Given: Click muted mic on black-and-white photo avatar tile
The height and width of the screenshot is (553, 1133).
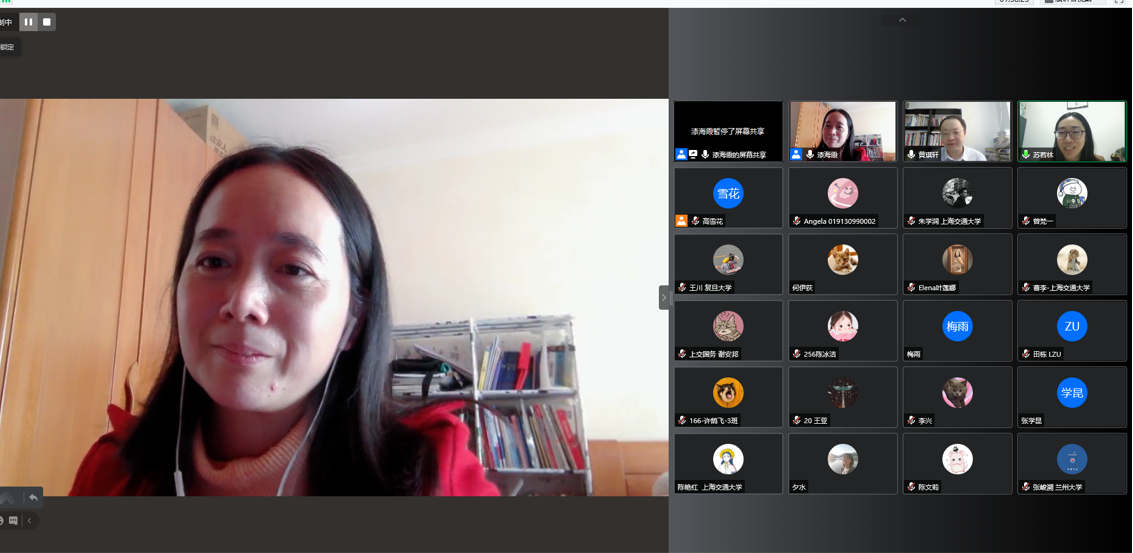Looking at the screenshot, I should tap(911, 220).
